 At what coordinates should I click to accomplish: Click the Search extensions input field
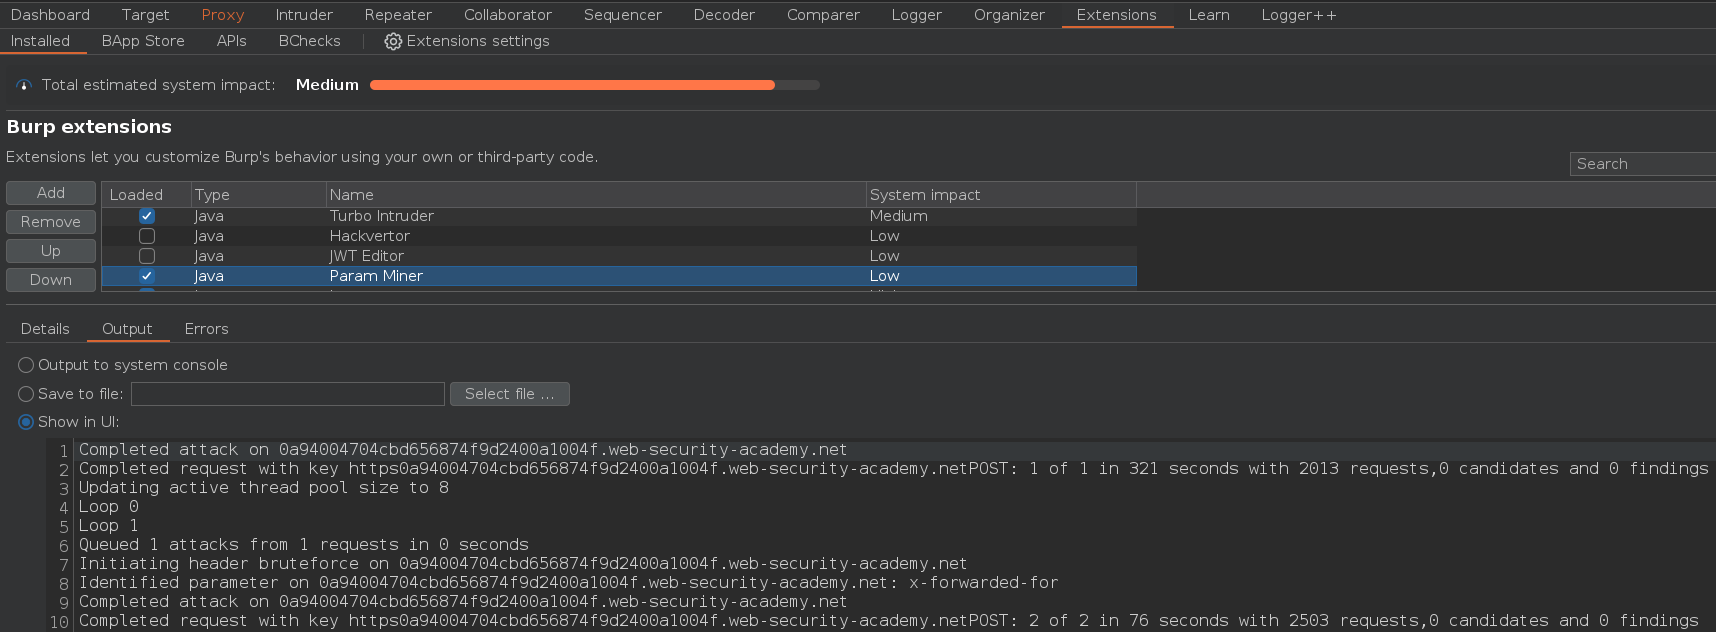click(x=1642, y=164)
